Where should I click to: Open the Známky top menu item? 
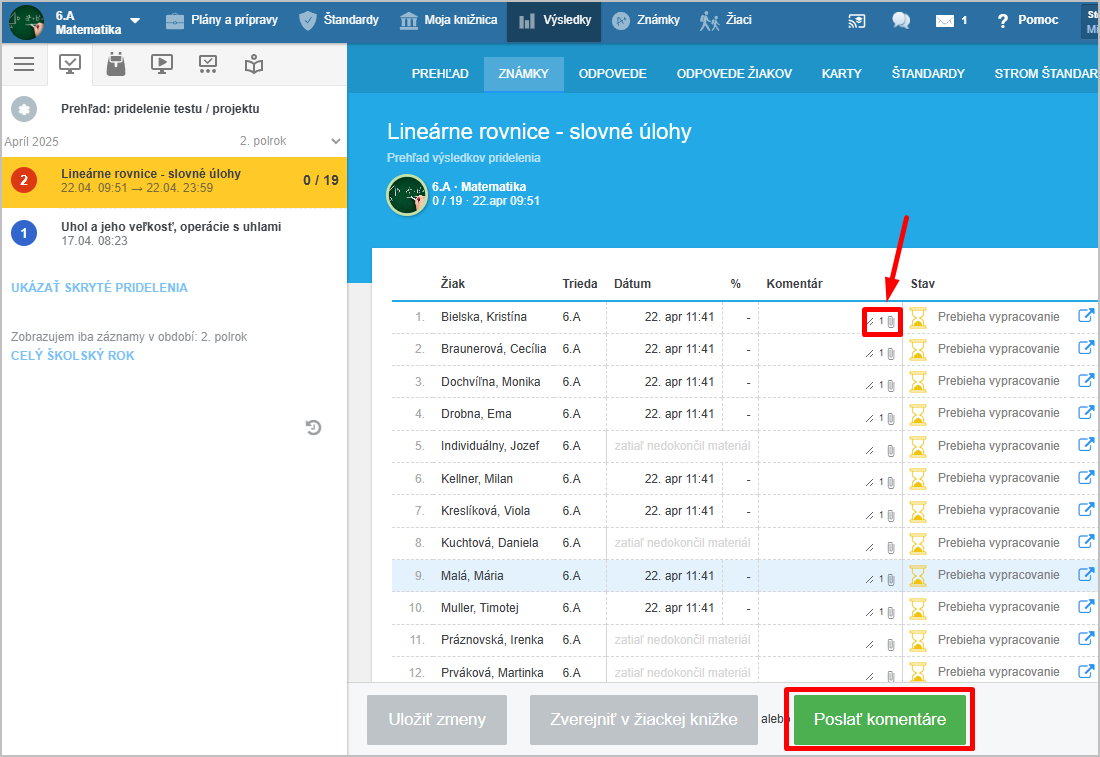coord(645,20)
